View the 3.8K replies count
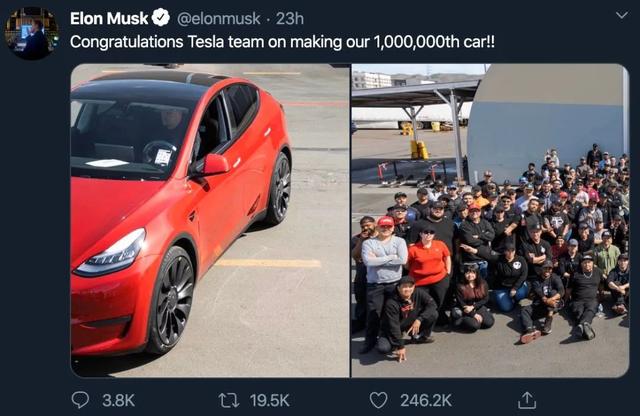The width and height of the screenshot is (640, 416). (118, 400)
